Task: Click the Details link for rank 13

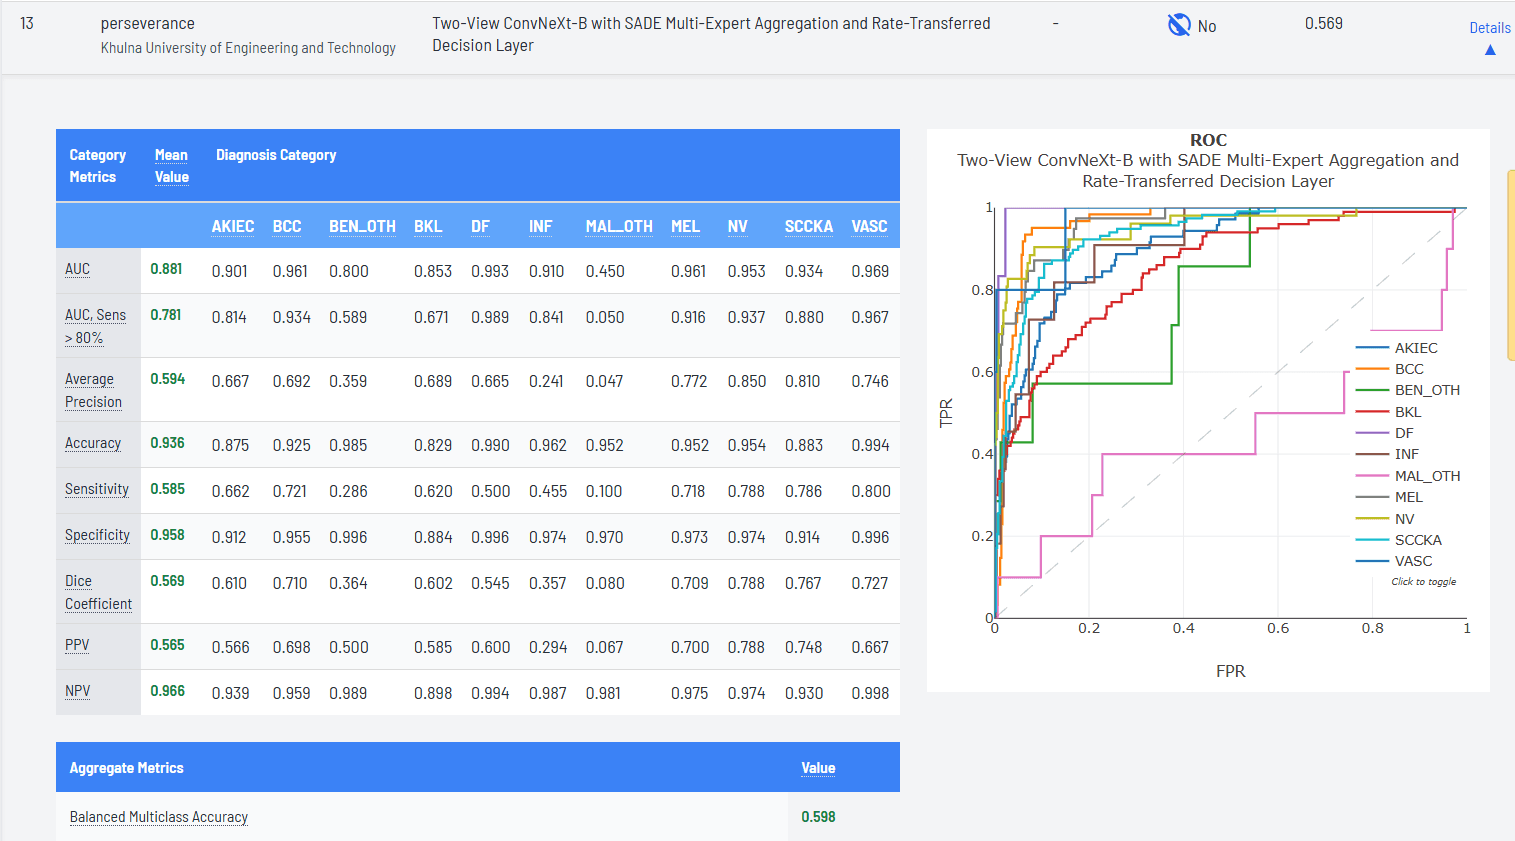Action: (1490, 28)
